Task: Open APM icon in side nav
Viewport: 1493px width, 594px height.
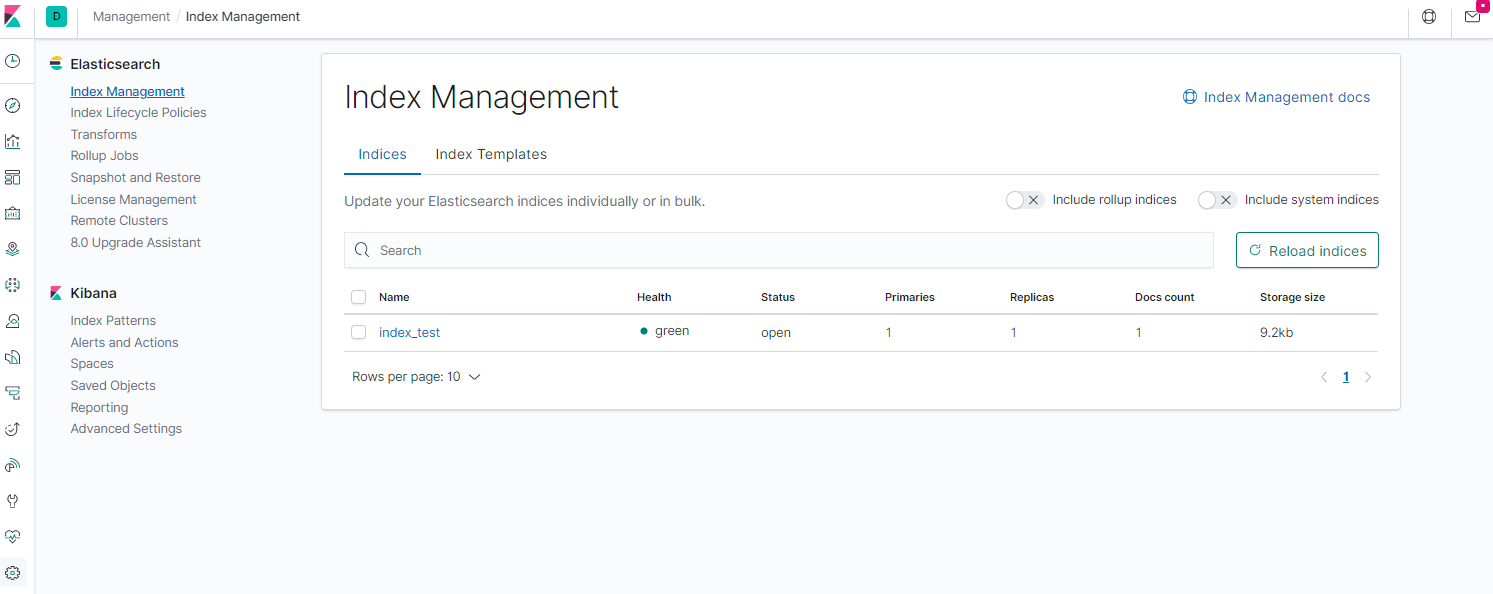Action: click(12, 393)
